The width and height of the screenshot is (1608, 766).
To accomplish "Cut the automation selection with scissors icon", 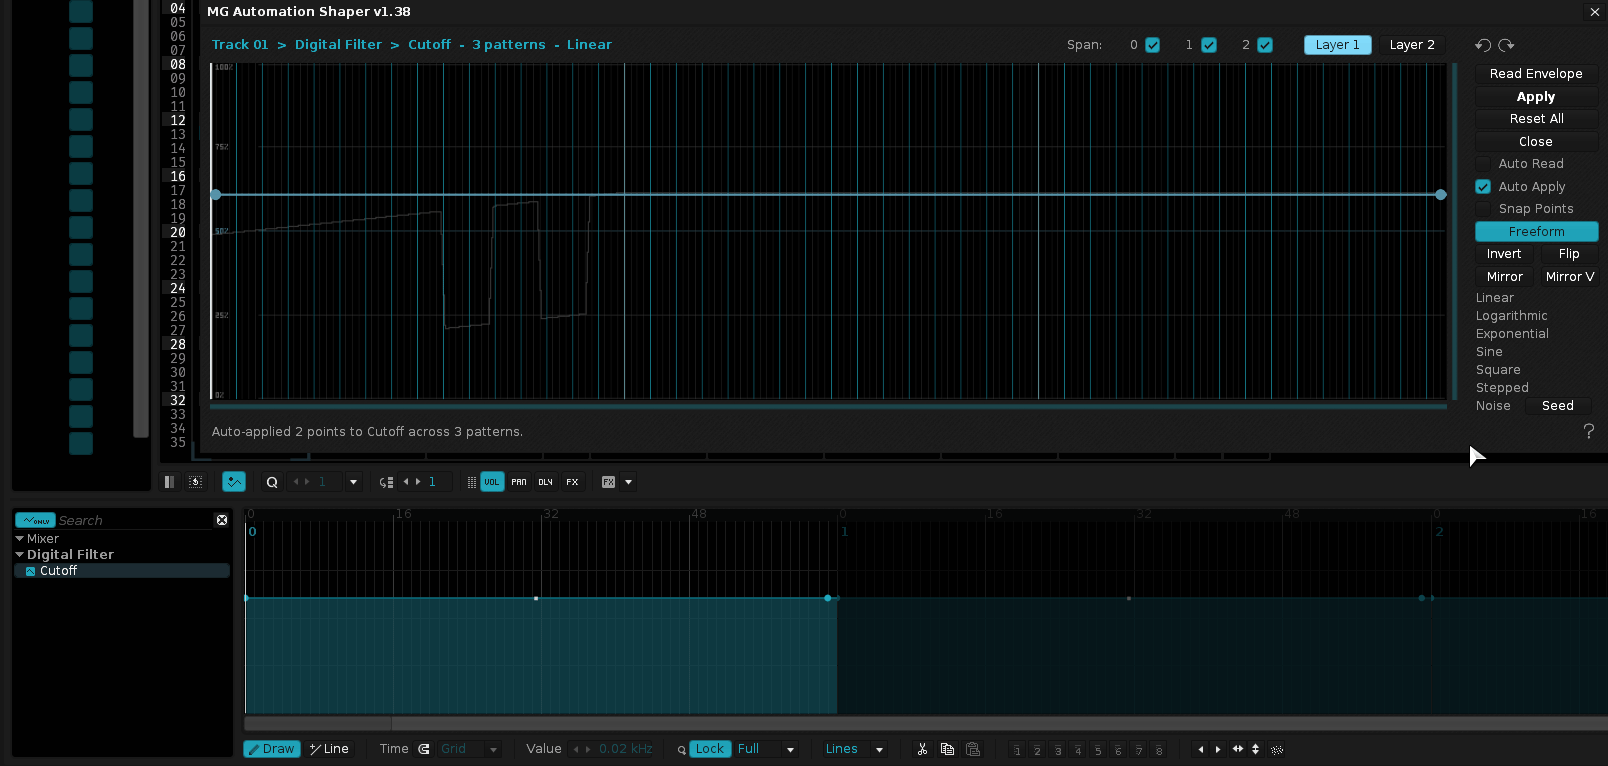I will point(922,749).
